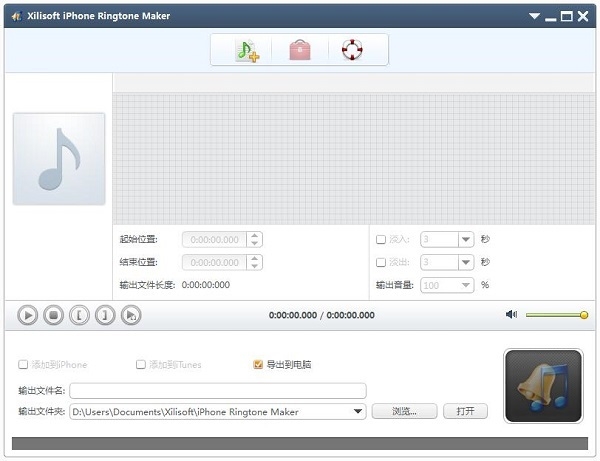Increase 结束位置 with the up stepper arrow
Image resolution: width=600 pixels, height=461 pixels.
[x=254, y=259]
